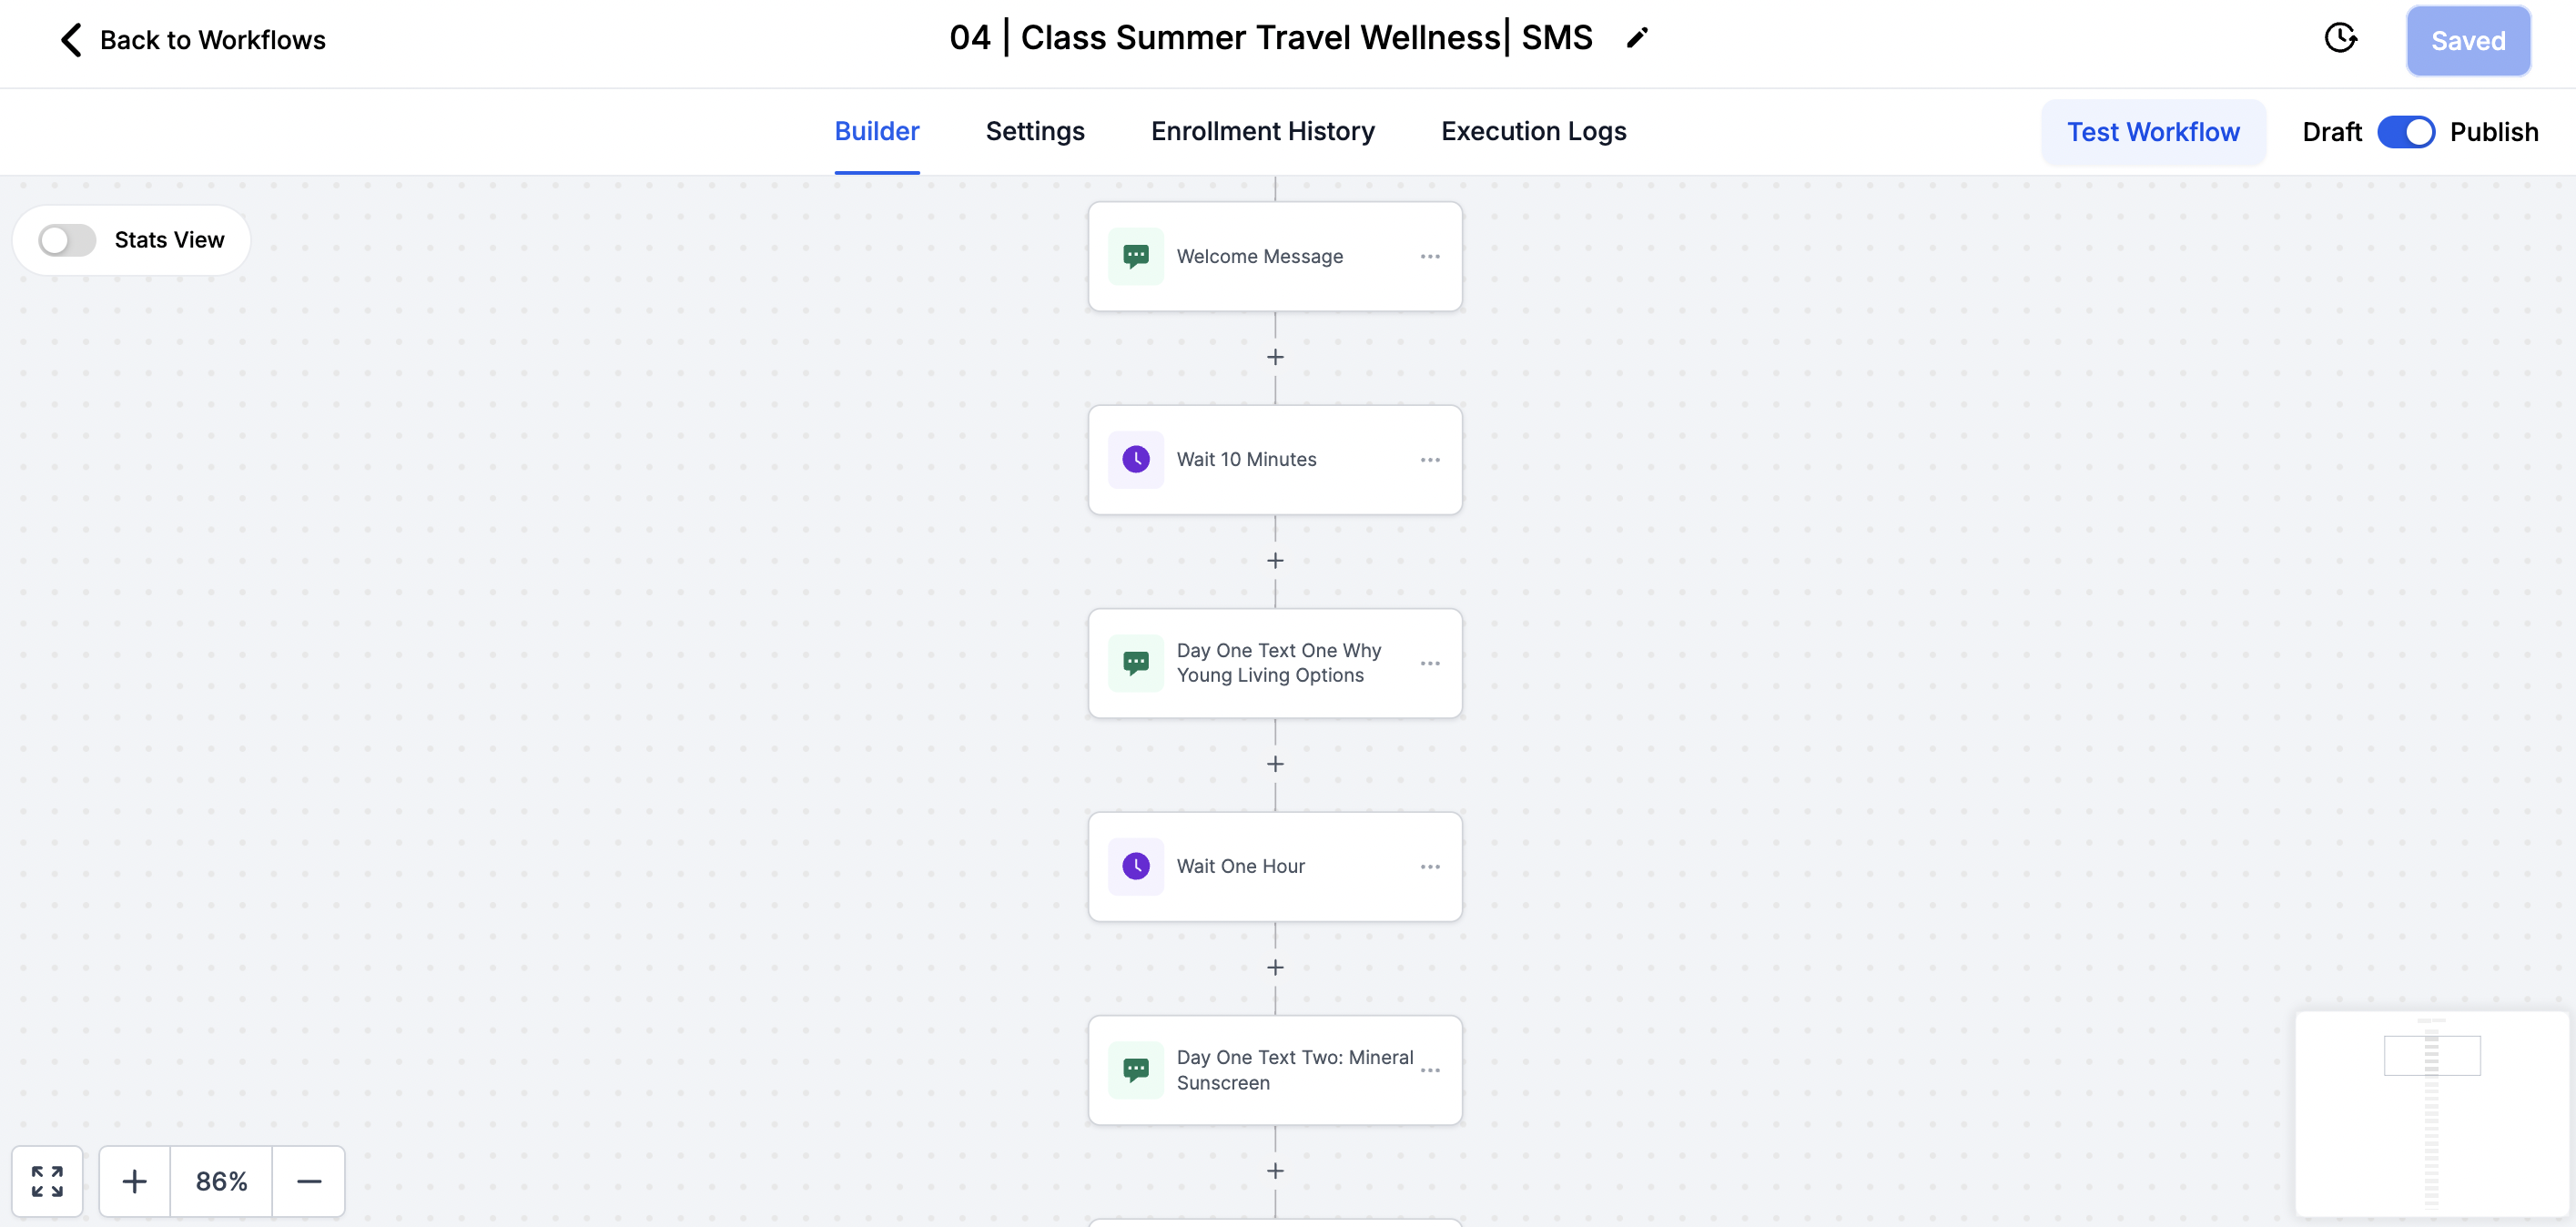This screenshot has height=1227, width=2576.
Task: Click the Wait 10 Minutes clock icon
Action: tap(1136, 459)
